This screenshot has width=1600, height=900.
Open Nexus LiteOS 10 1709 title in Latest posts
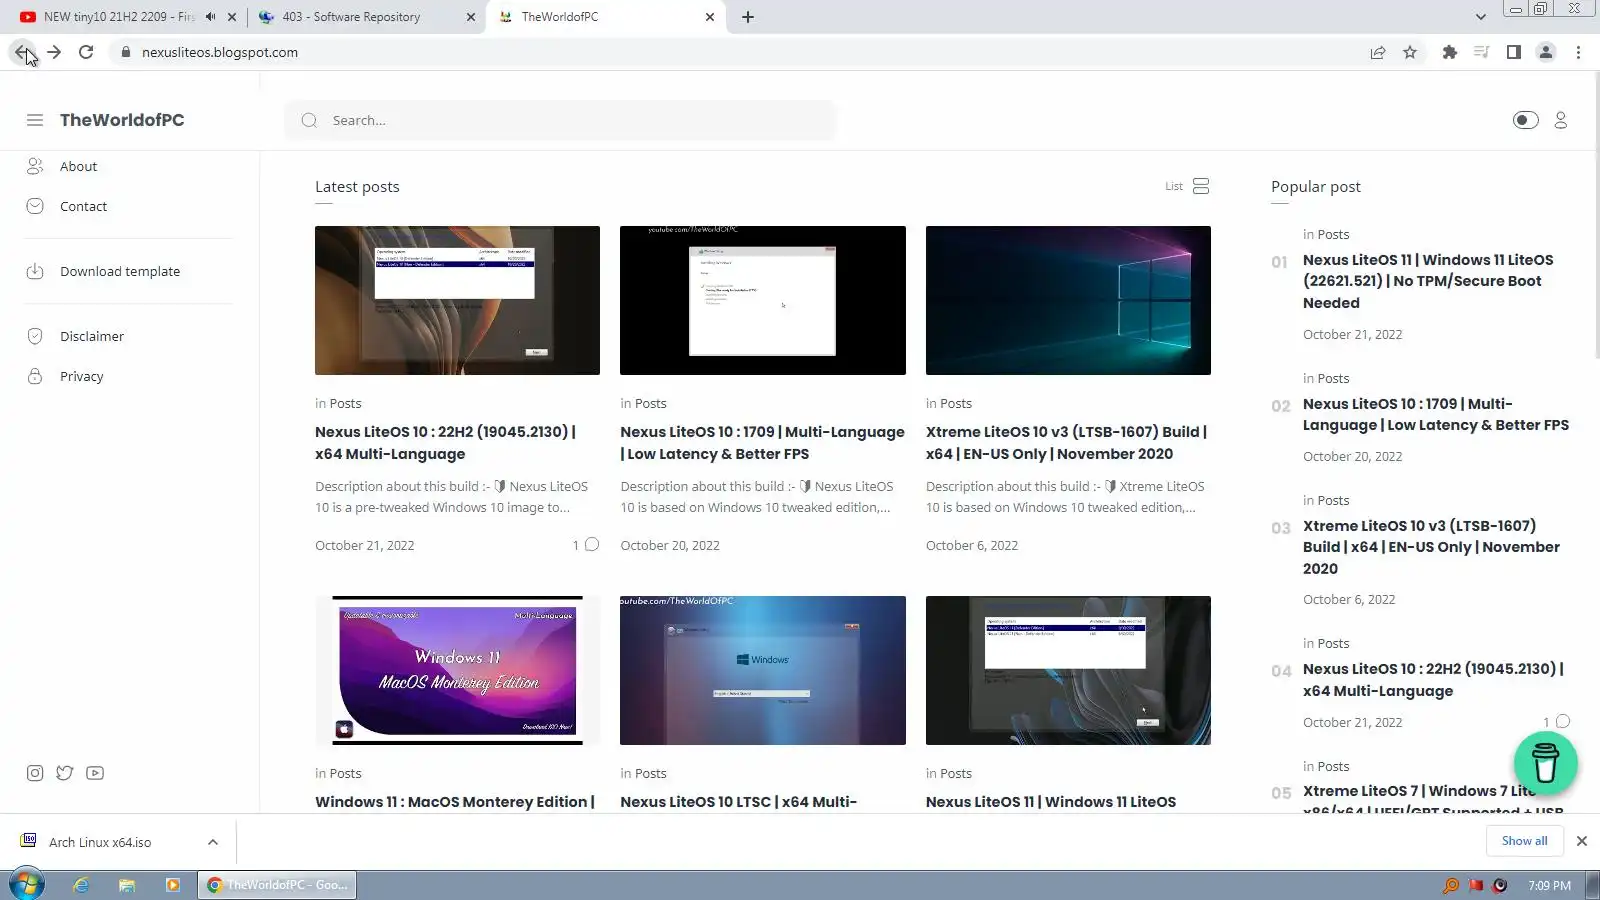[762, 443]
